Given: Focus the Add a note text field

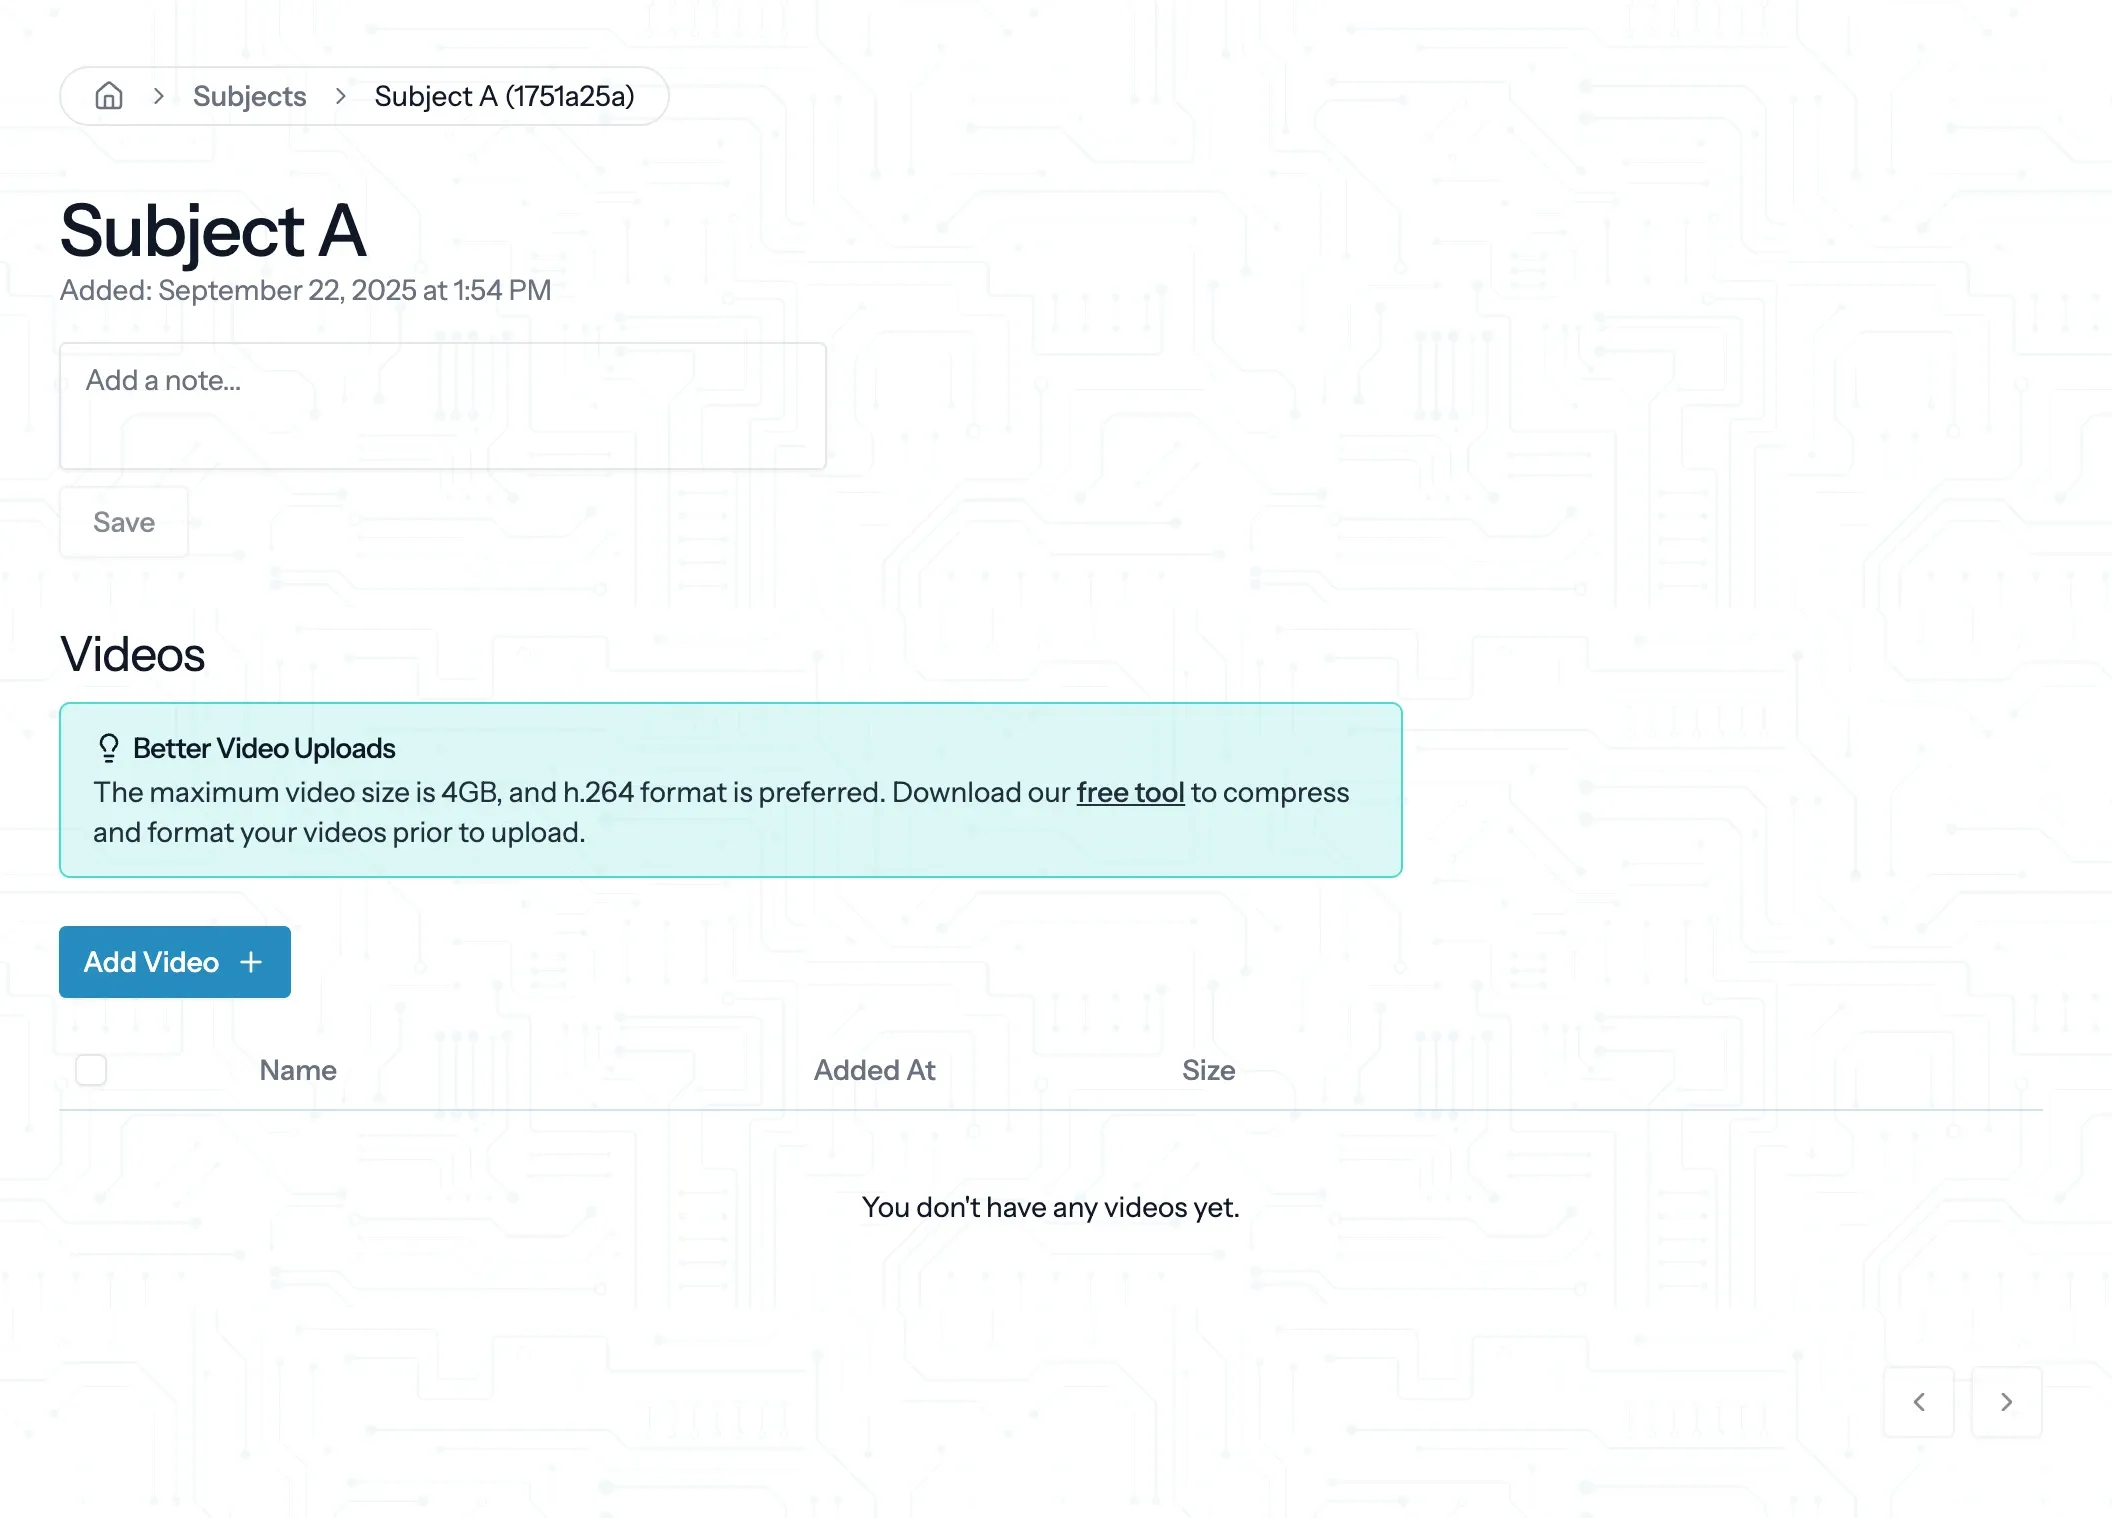Looking at the screenshot, I should click(x=442, y=406).
